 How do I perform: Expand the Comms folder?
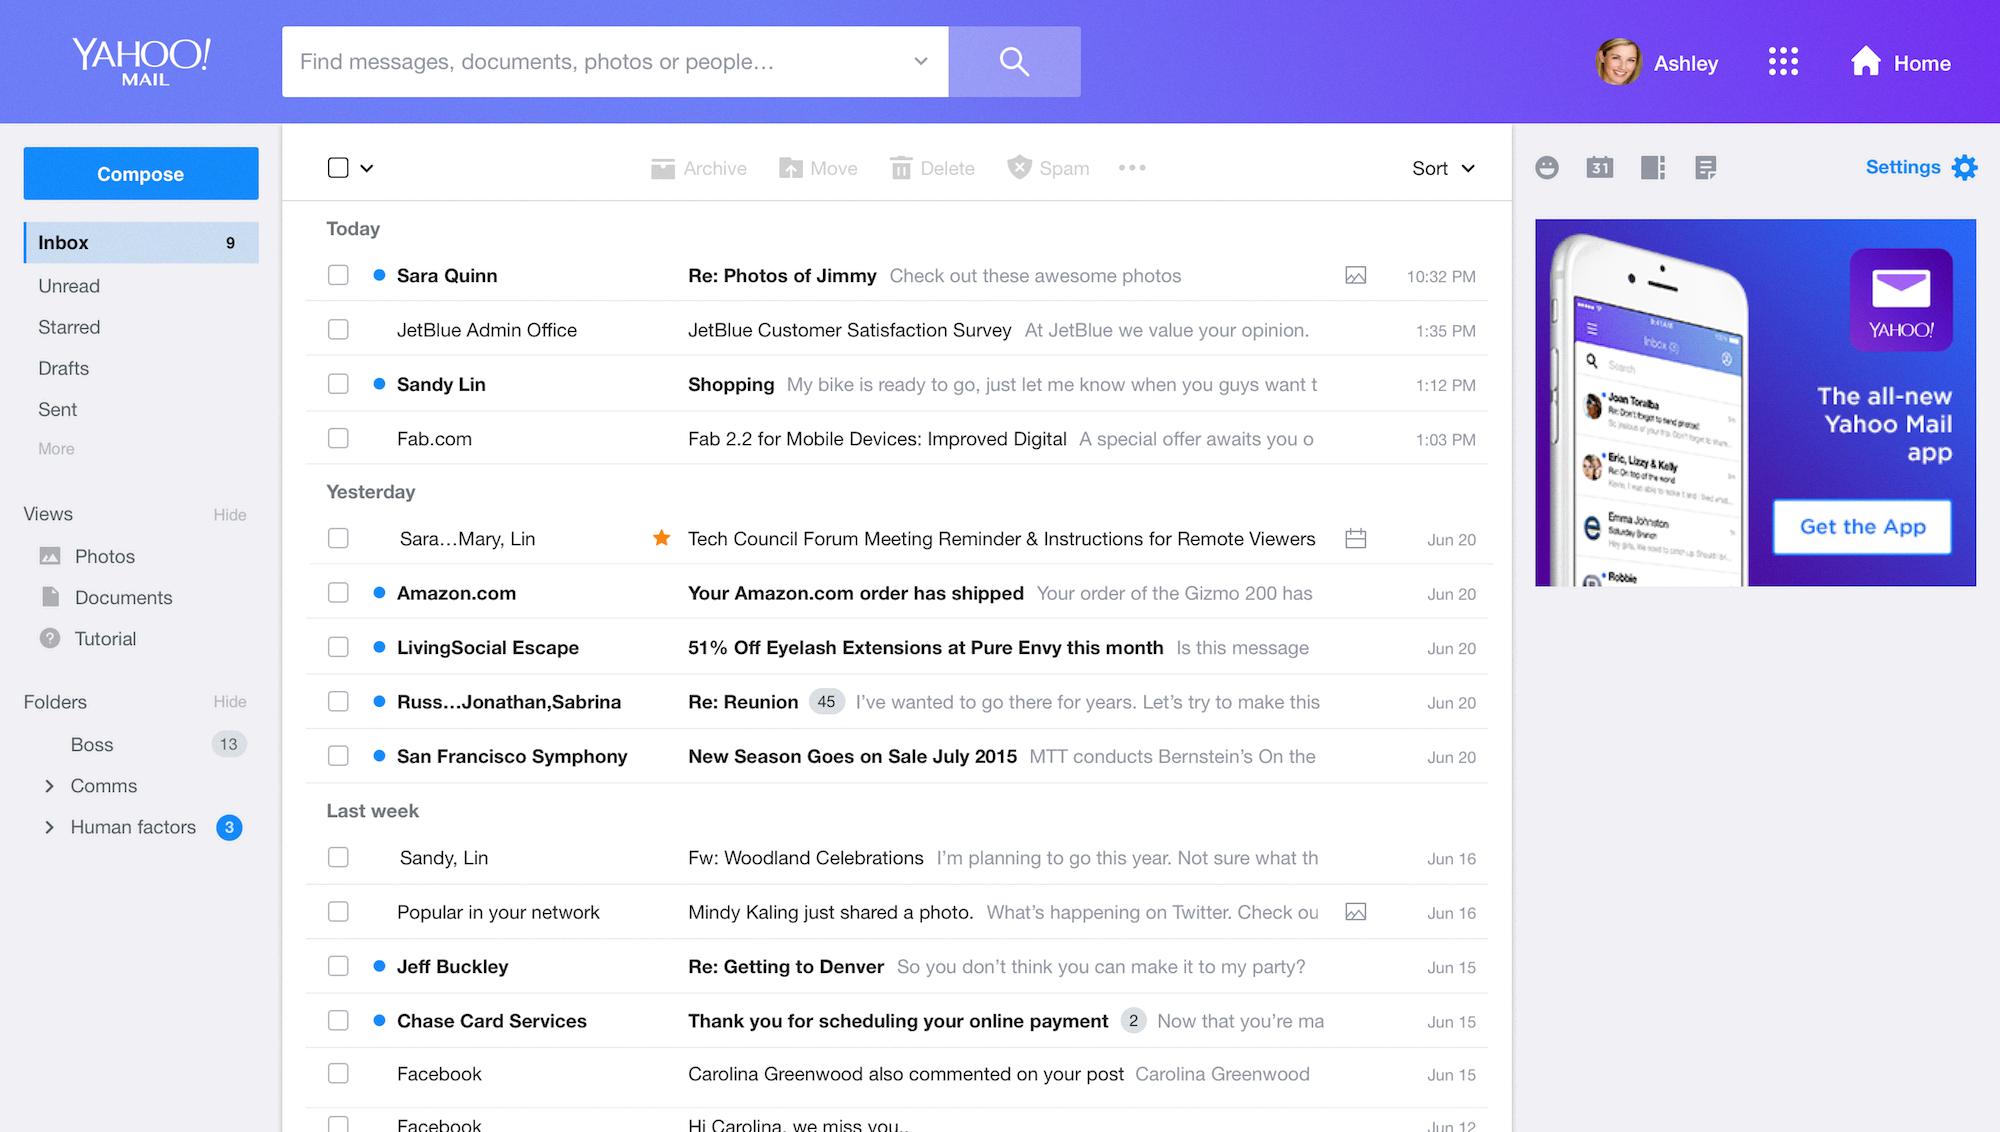[48, 784]
